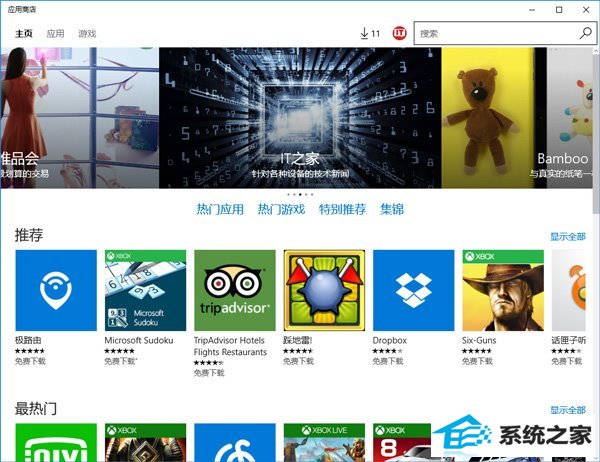Image resolution: width=600 pixels, height=462 pixels.
Task: Show all apps in 推荐 section
Action: click(x=568, y=237)
